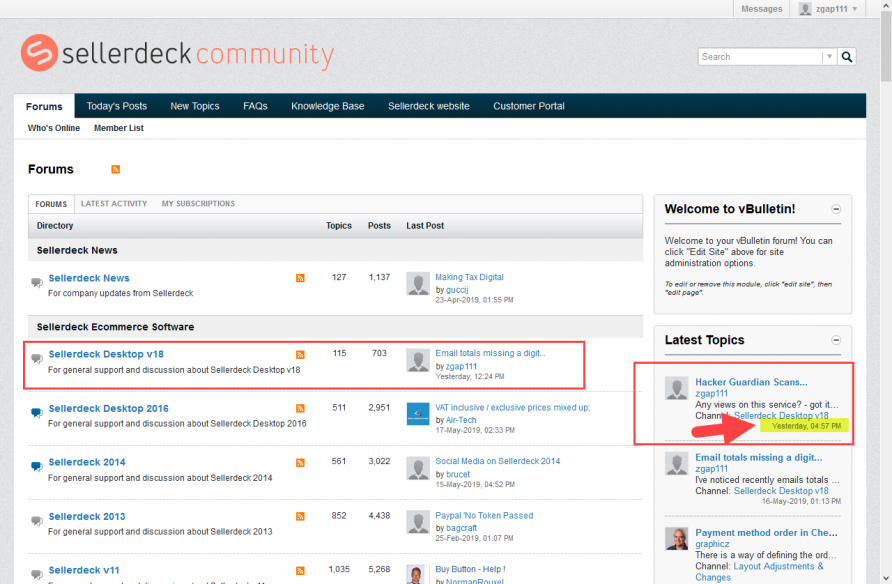Collapse the Welcome to vBulletin panel
The width and height of the screenshot is (892, 584).
click(836, 210)
